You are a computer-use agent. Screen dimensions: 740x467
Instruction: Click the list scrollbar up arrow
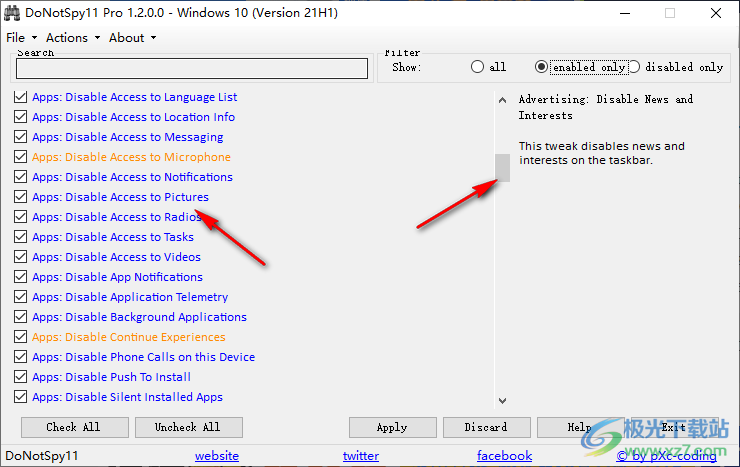(503, 100)
